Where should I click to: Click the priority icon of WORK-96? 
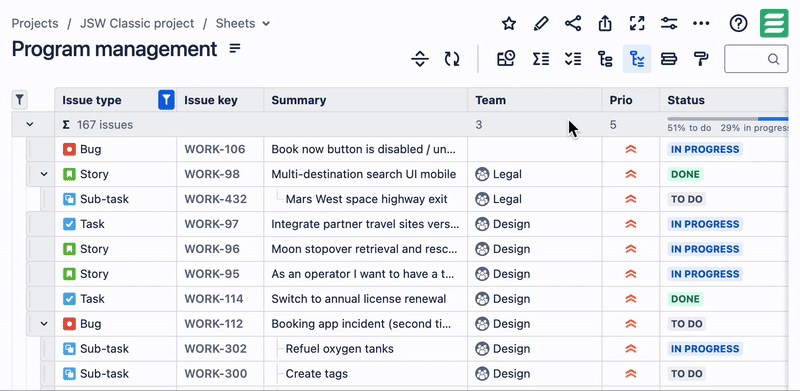(x=631, y=249)
